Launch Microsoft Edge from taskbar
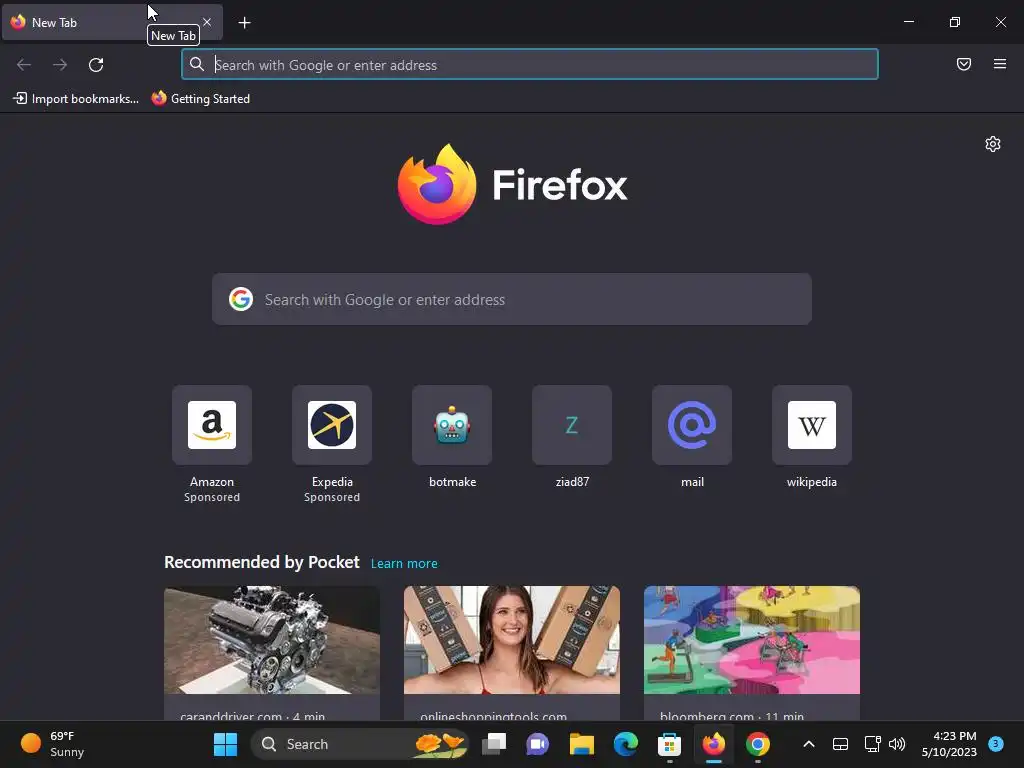1024x768 pixels. click(x=626, y=744)
